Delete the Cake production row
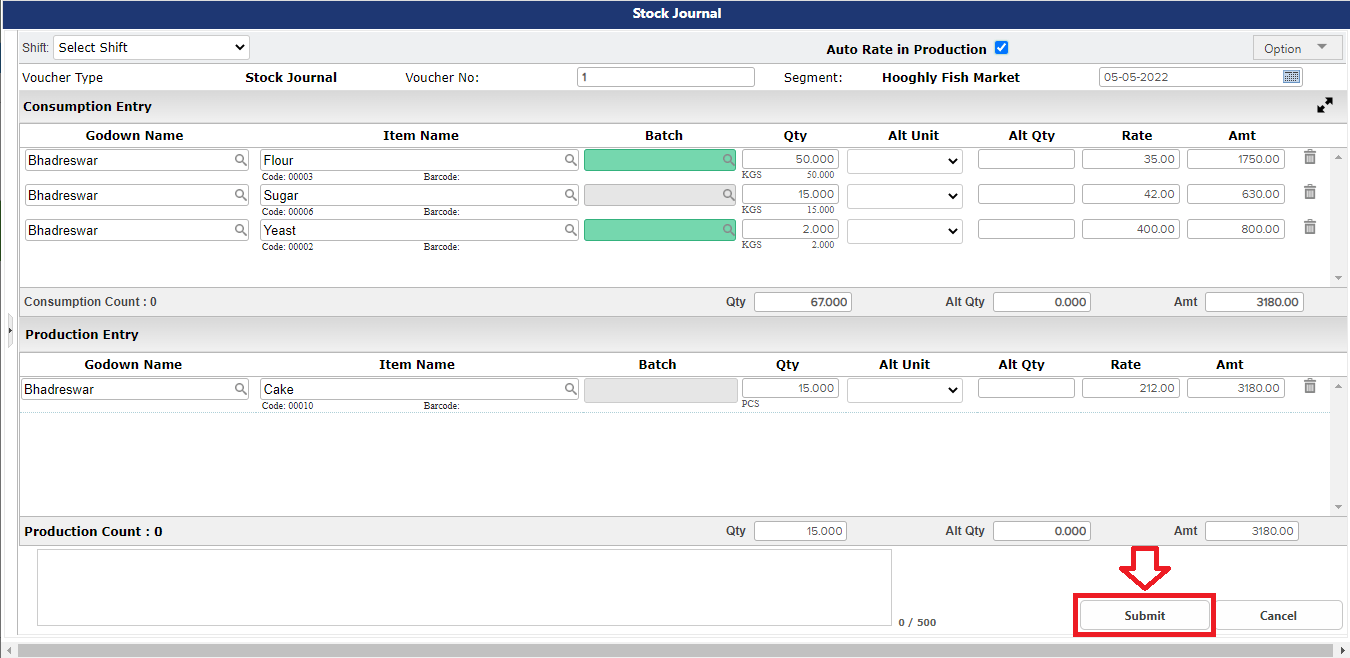The width and height of the screenshot is (1350, 658). pyautogui.click(x=1309, y=386)
